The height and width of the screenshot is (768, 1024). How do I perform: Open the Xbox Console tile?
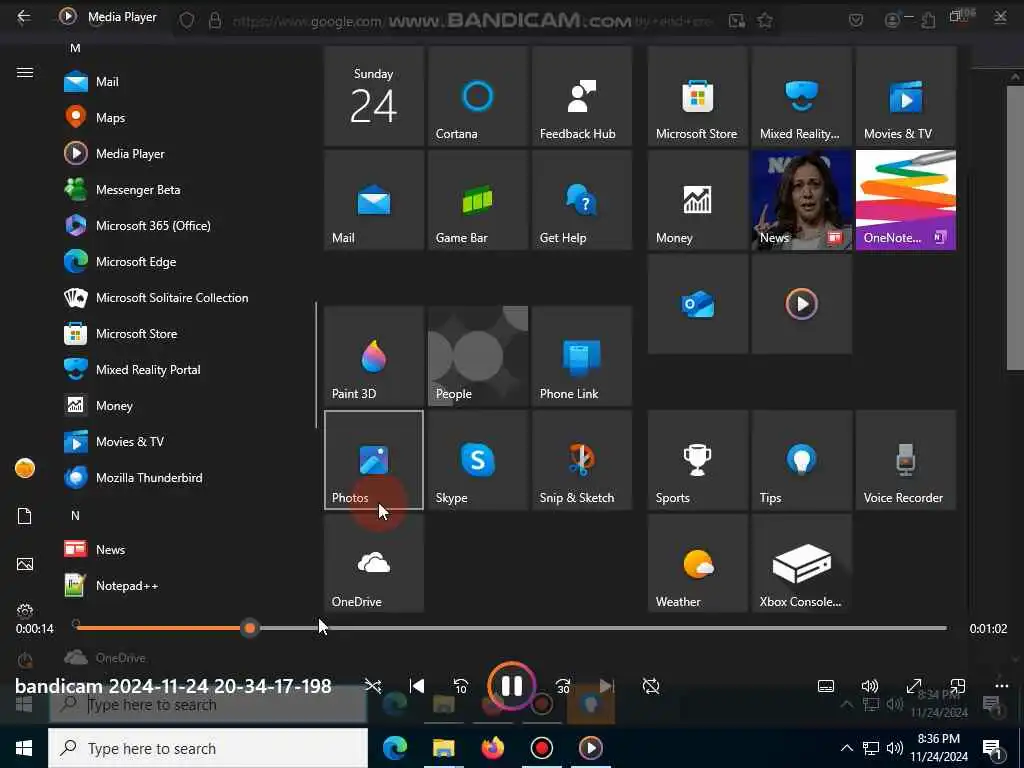[x=801, y=564]
